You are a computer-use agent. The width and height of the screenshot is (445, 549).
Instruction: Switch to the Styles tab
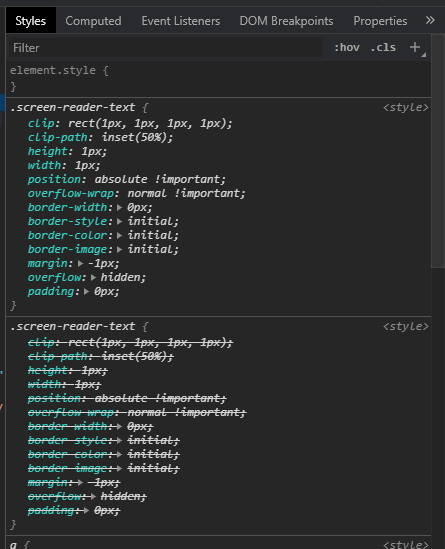(30, 21)
